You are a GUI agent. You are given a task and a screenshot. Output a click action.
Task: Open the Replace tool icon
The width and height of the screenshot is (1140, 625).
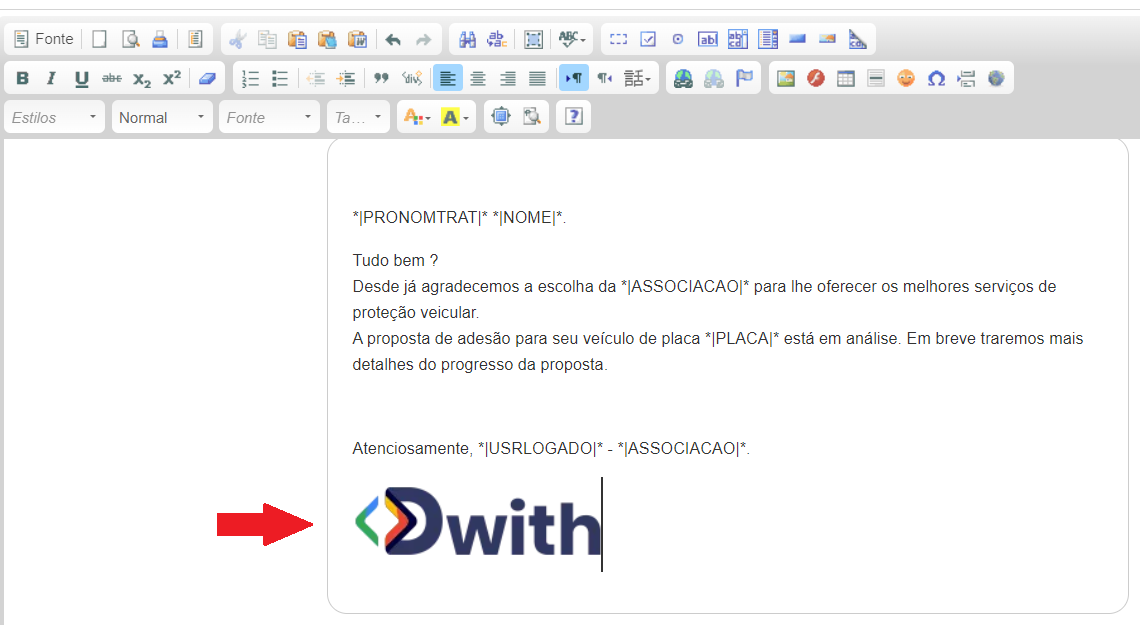click(497, 39)
